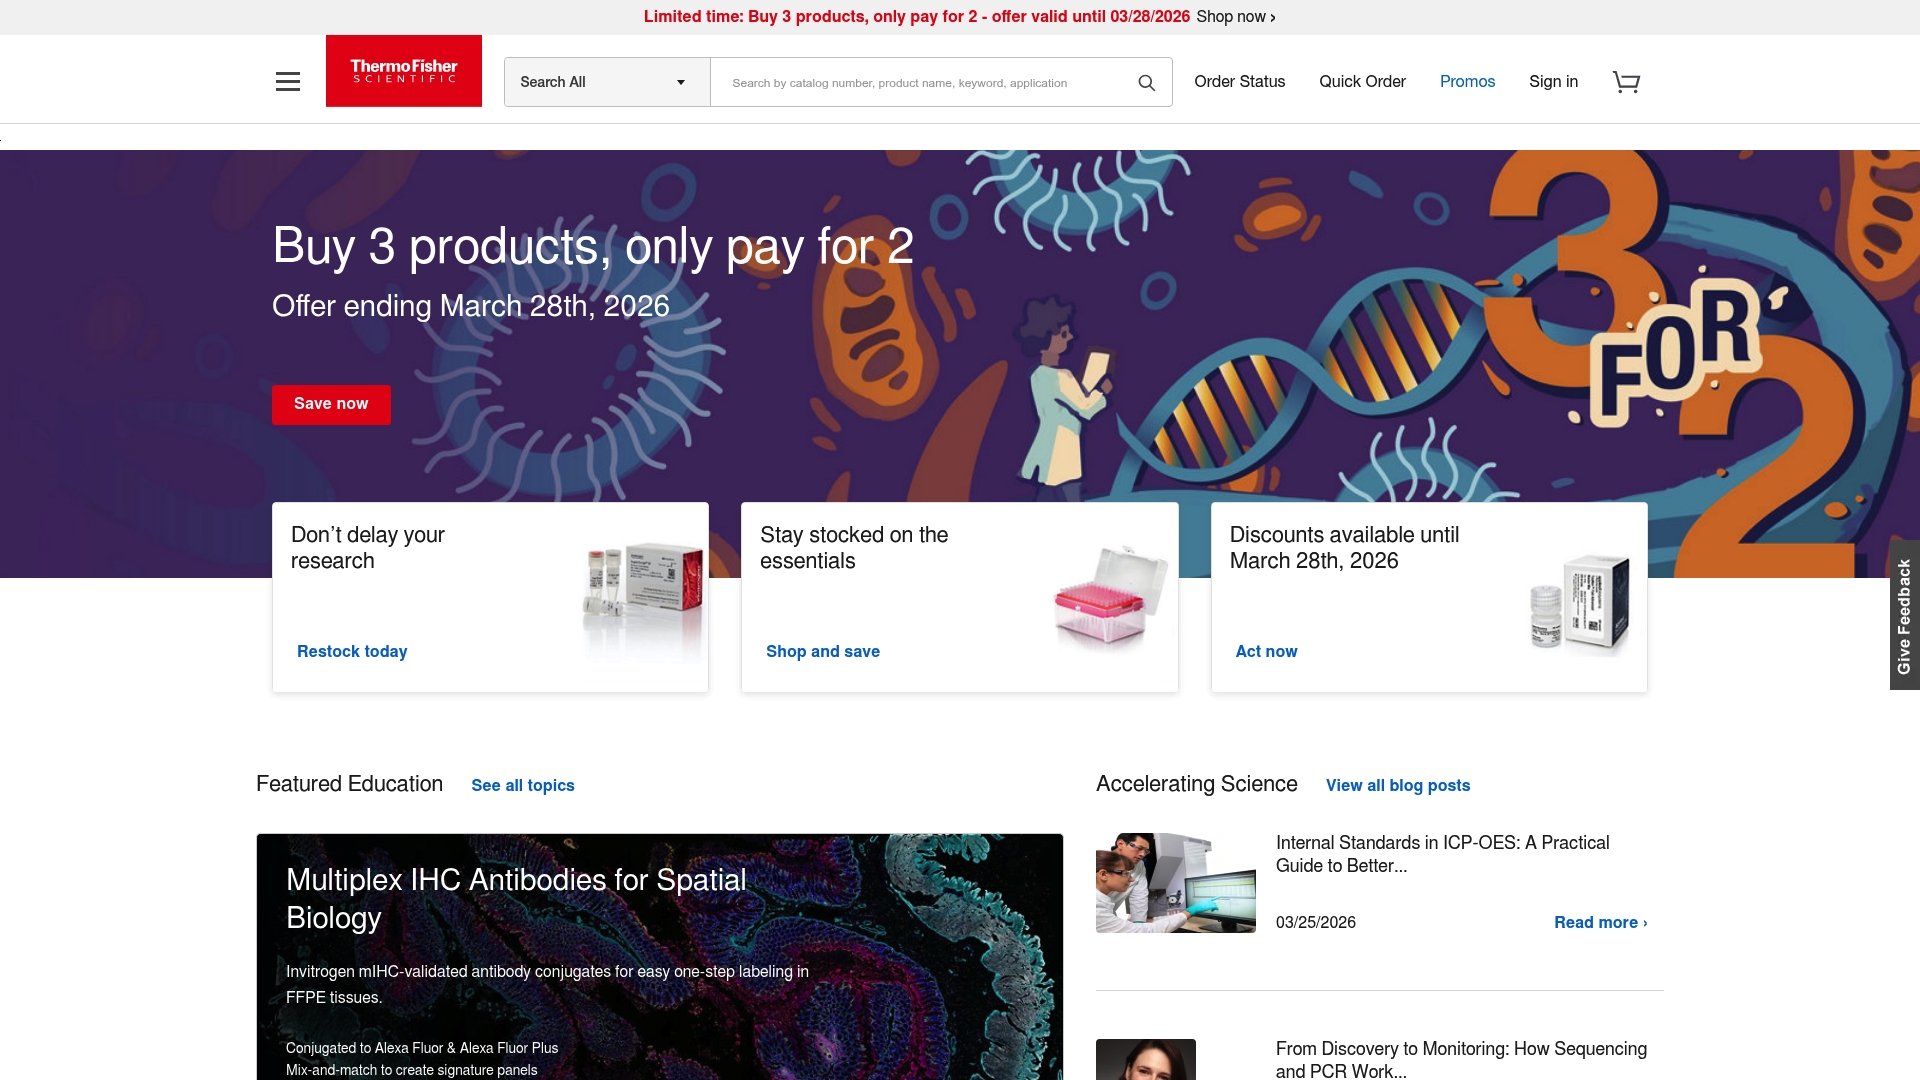Navigate to Quick Order
The height and width of the screenshot is (1080, 1920).
tap(1362, 82)
